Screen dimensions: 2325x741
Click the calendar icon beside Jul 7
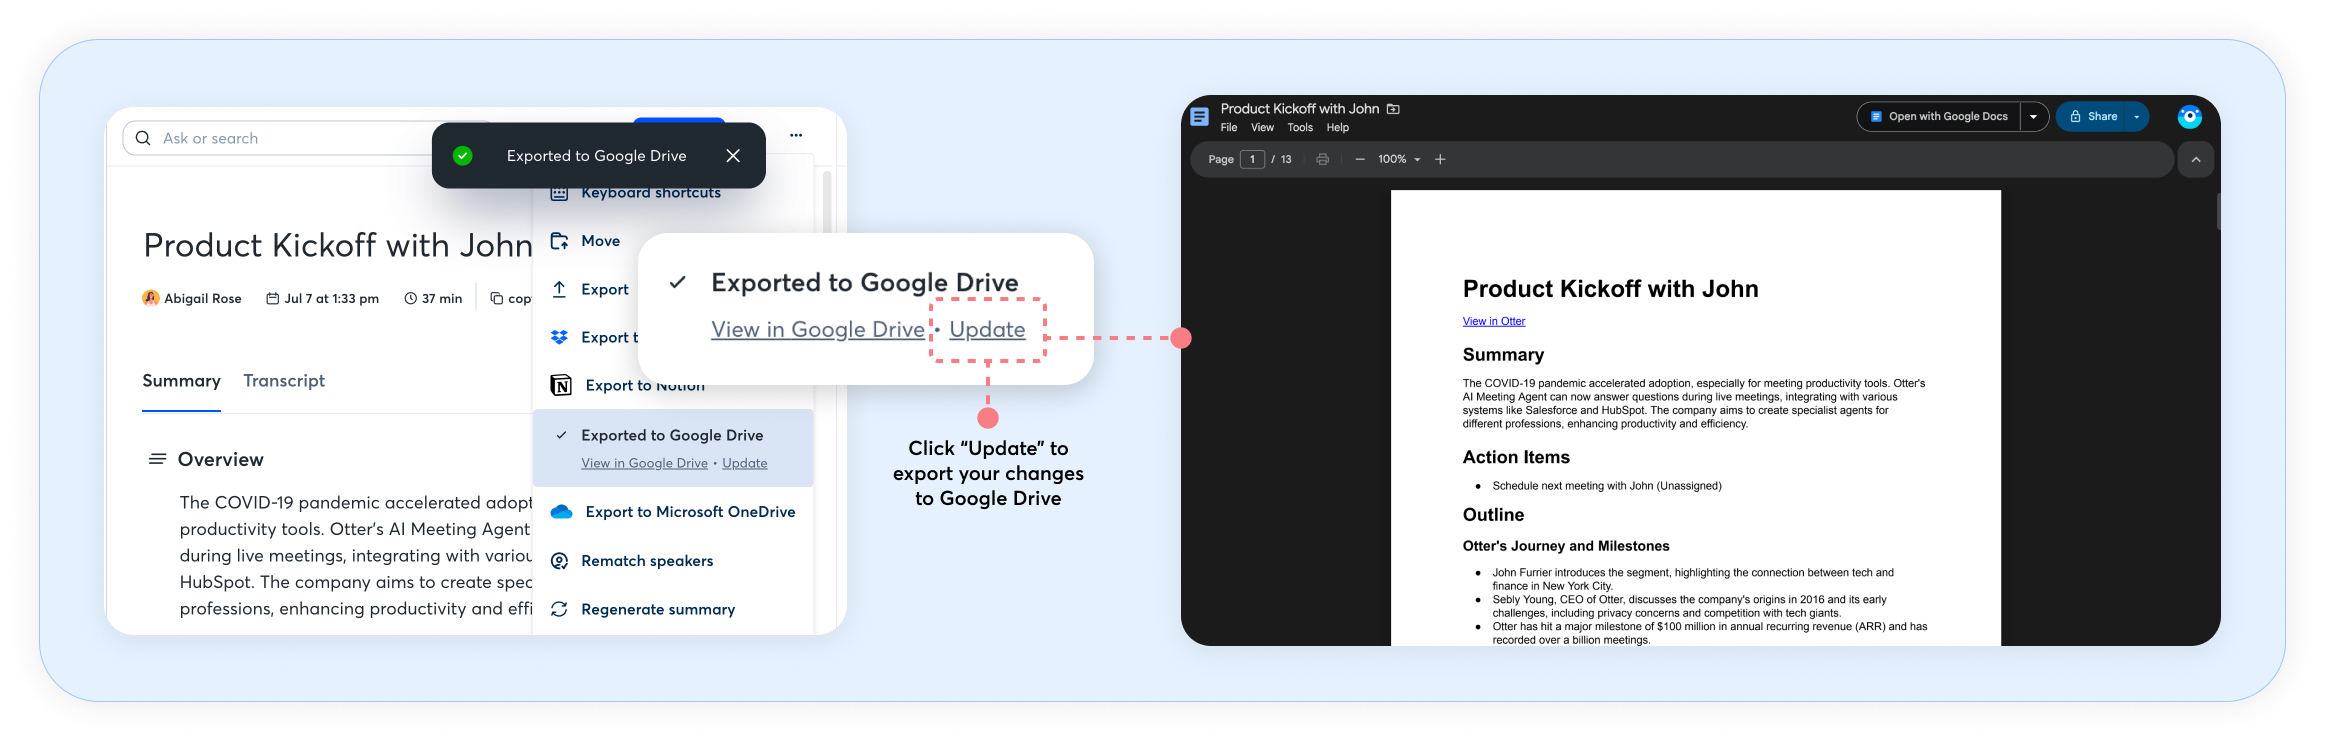pyautogui.click(x=272, y=298)
